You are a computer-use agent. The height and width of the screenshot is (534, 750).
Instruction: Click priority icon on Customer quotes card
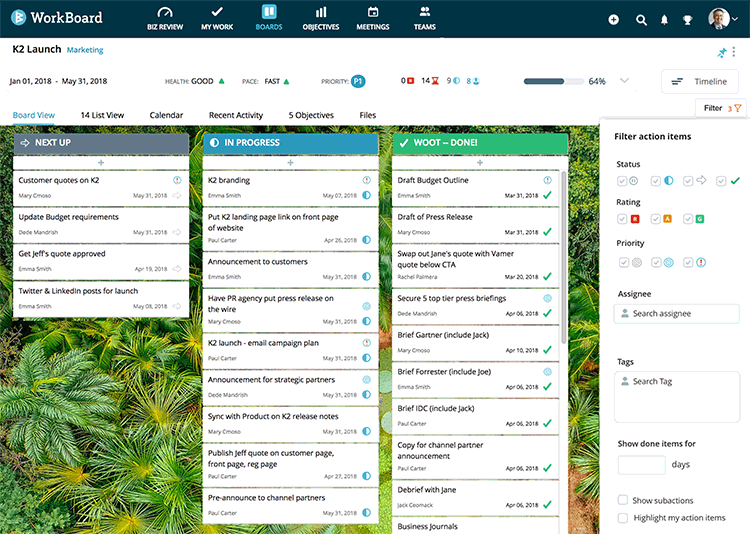pos(177,180)
